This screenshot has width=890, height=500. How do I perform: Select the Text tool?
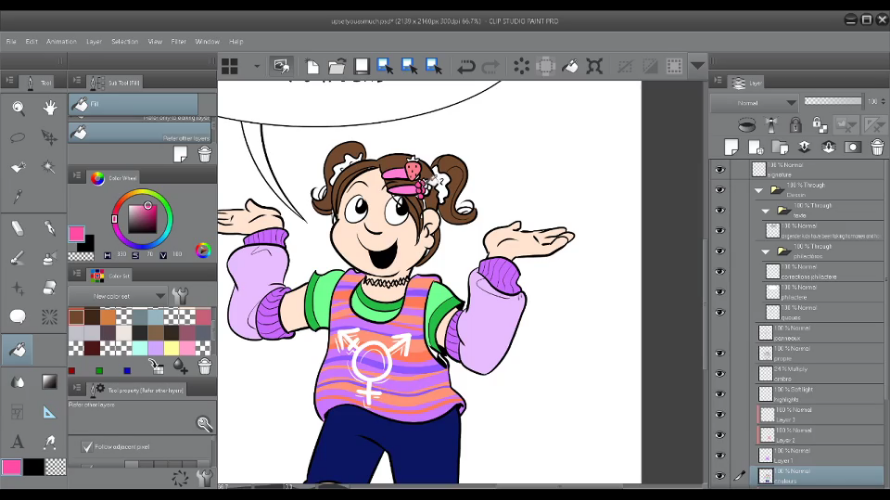pyautogui.click(x=18, y=441)
